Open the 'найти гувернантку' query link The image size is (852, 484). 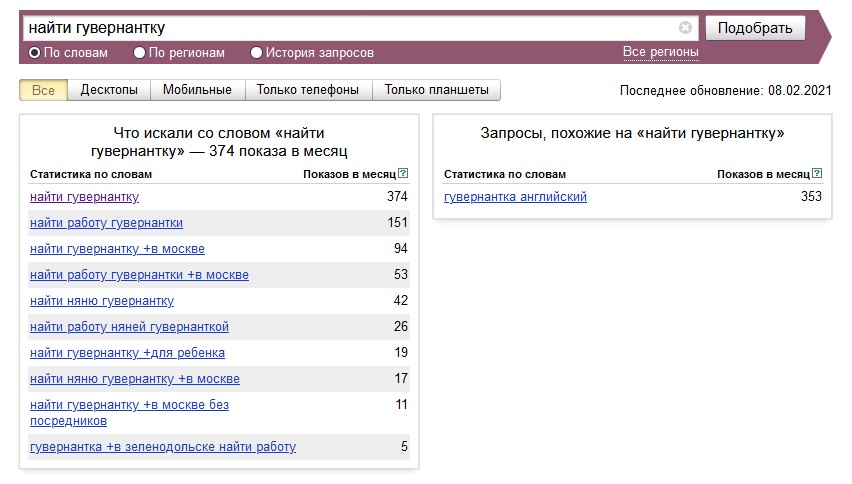(x=84, y=197)
